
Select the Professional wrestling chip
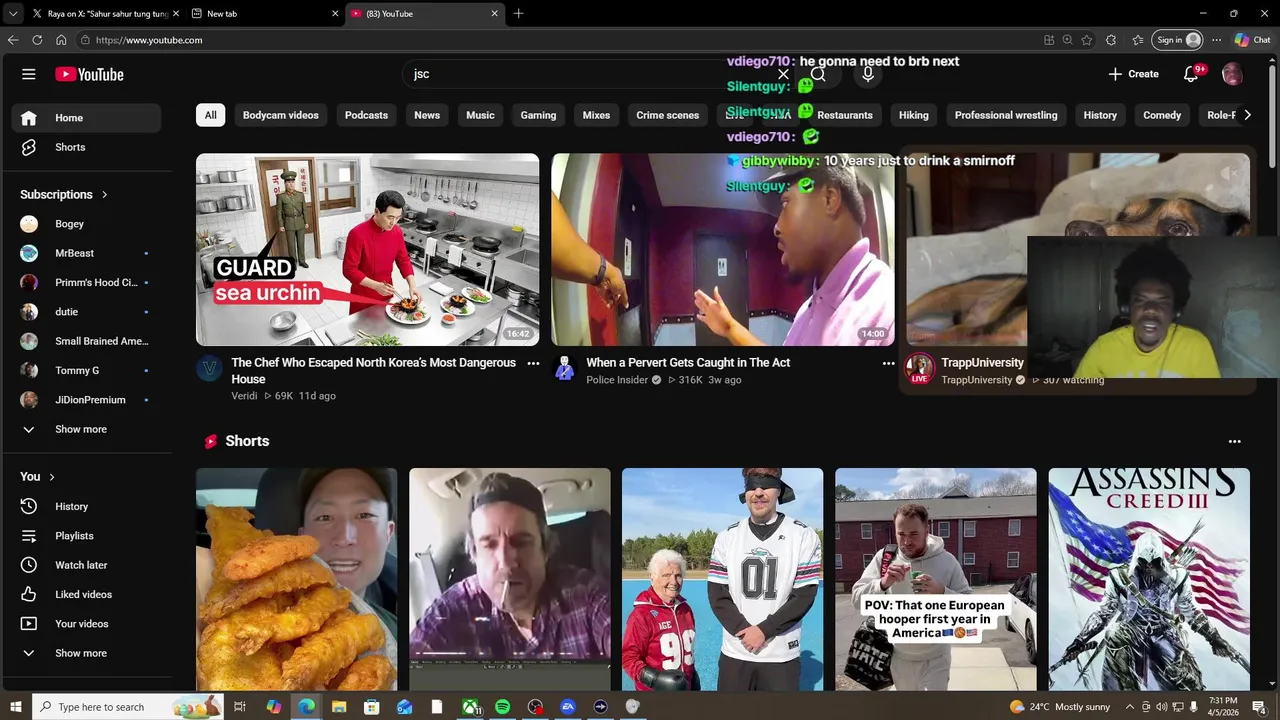tap(1006, 115)
